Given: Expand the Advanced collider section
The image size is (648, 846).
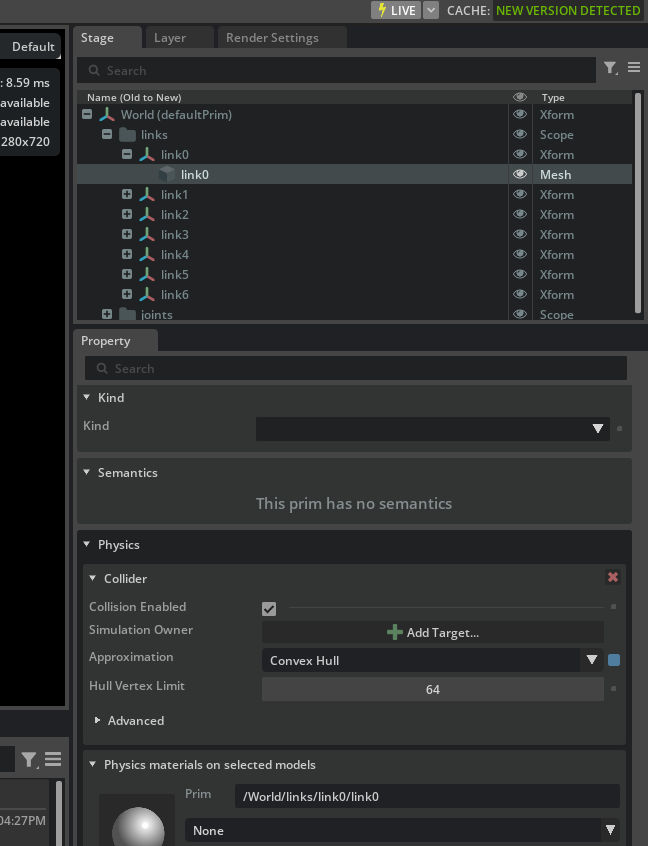Looking at the screenshot, I should coord(98,721).
